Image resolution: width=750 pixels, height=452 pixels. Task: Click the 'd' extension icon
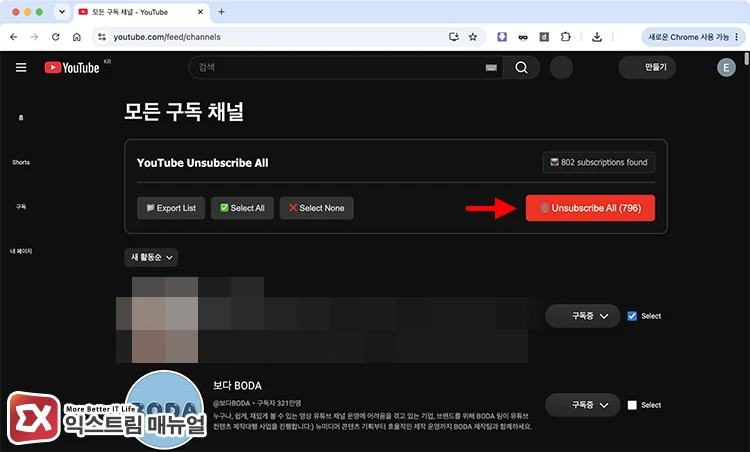point(544,37)
